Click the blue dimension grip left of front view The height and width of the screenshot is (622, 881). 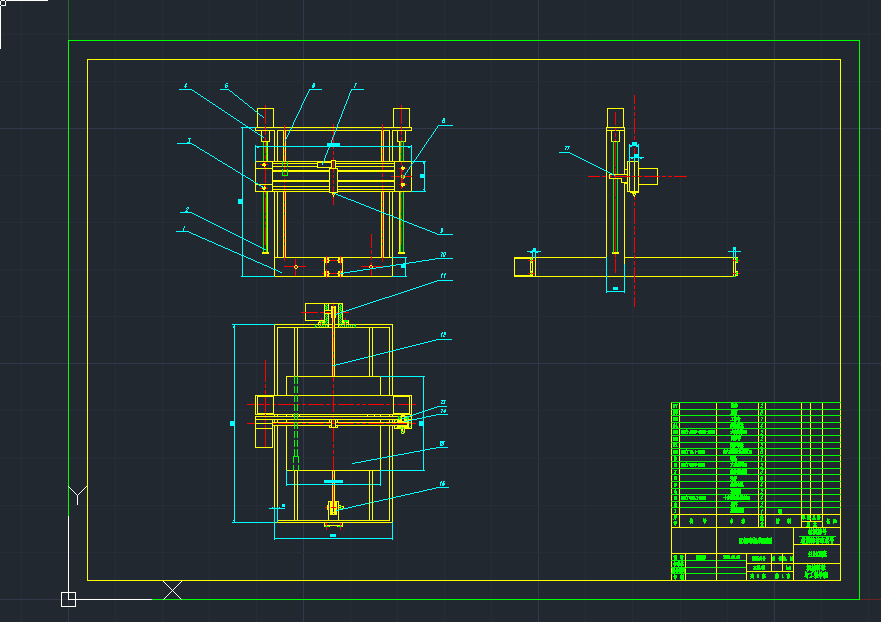[241, 201]
